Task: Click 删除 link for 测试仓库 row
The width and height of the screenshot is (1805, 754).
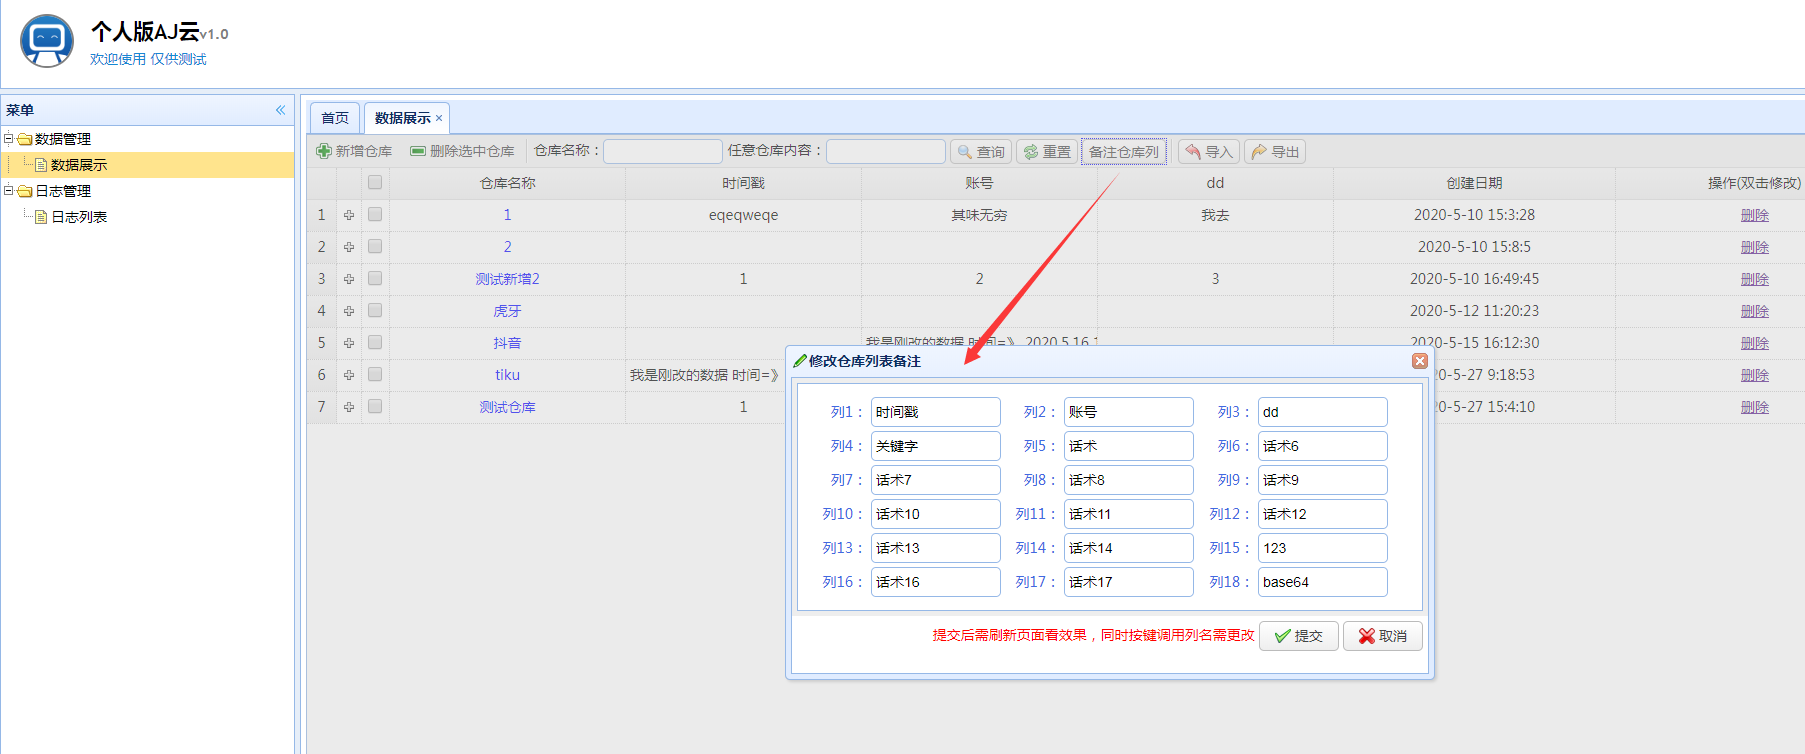Action: 1755,407
